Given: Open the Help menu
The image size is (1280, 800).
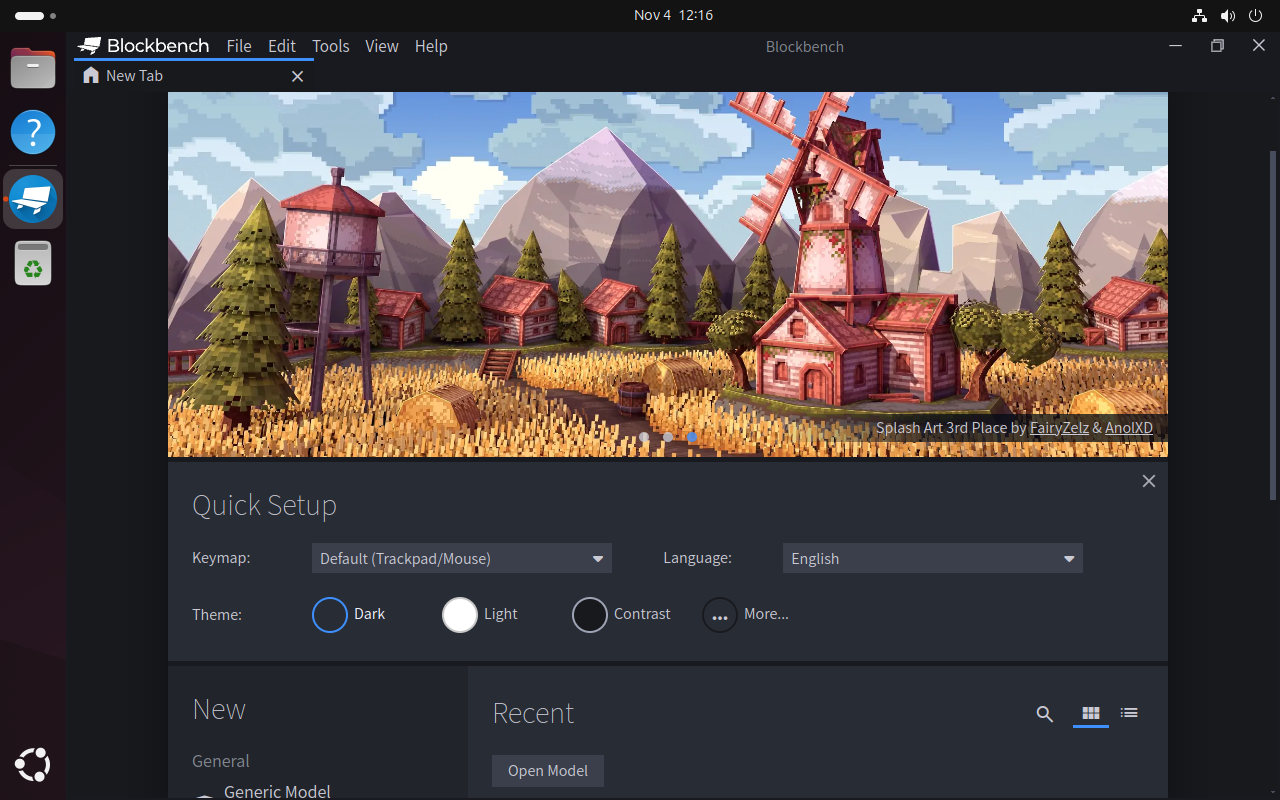Looking at the screenshot, I should click(431, 46).
